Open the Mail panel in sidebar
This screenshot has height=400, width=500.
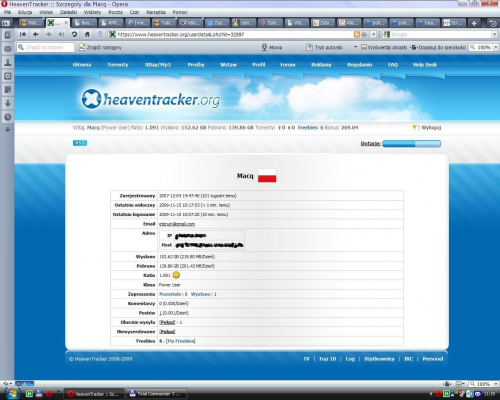point(8,49)
